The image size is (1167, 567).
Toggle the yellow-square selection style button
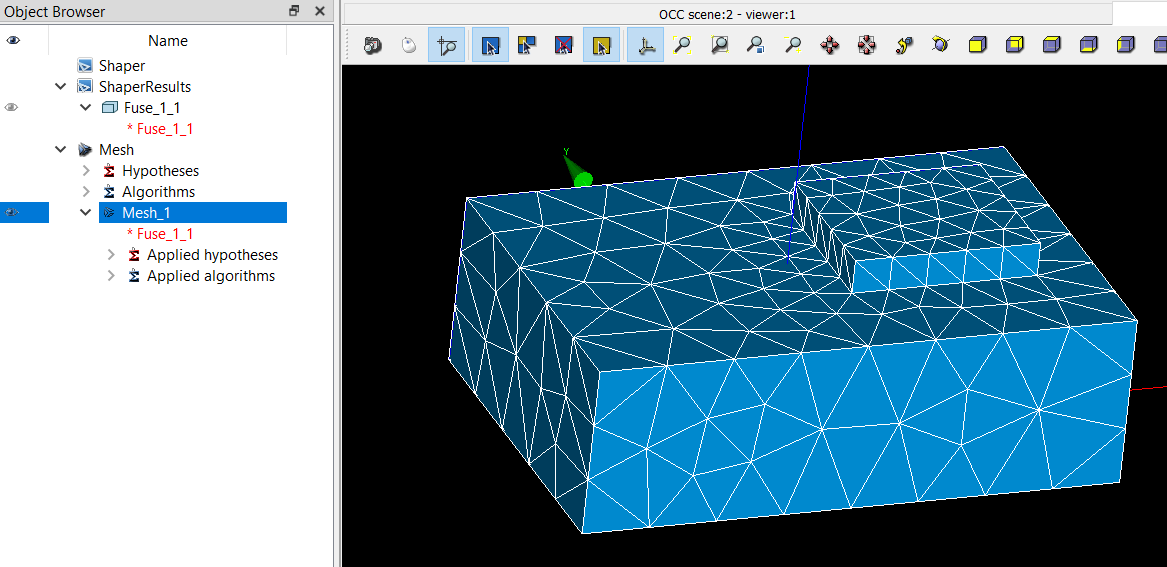click(601, 45)
